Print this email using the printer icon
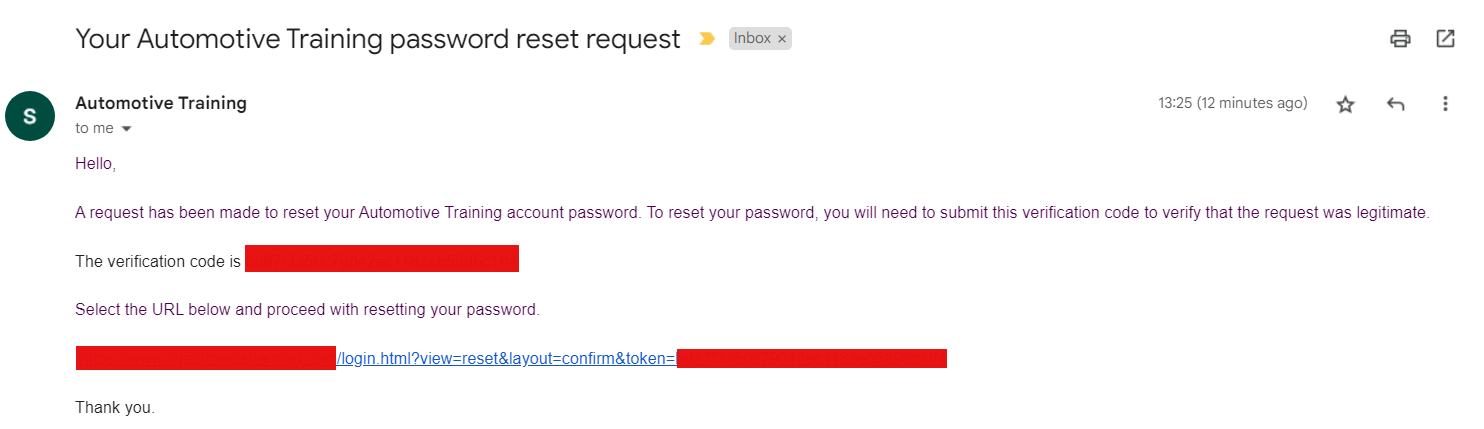This screenshot has height=429, width=1484. point(1400,39)
